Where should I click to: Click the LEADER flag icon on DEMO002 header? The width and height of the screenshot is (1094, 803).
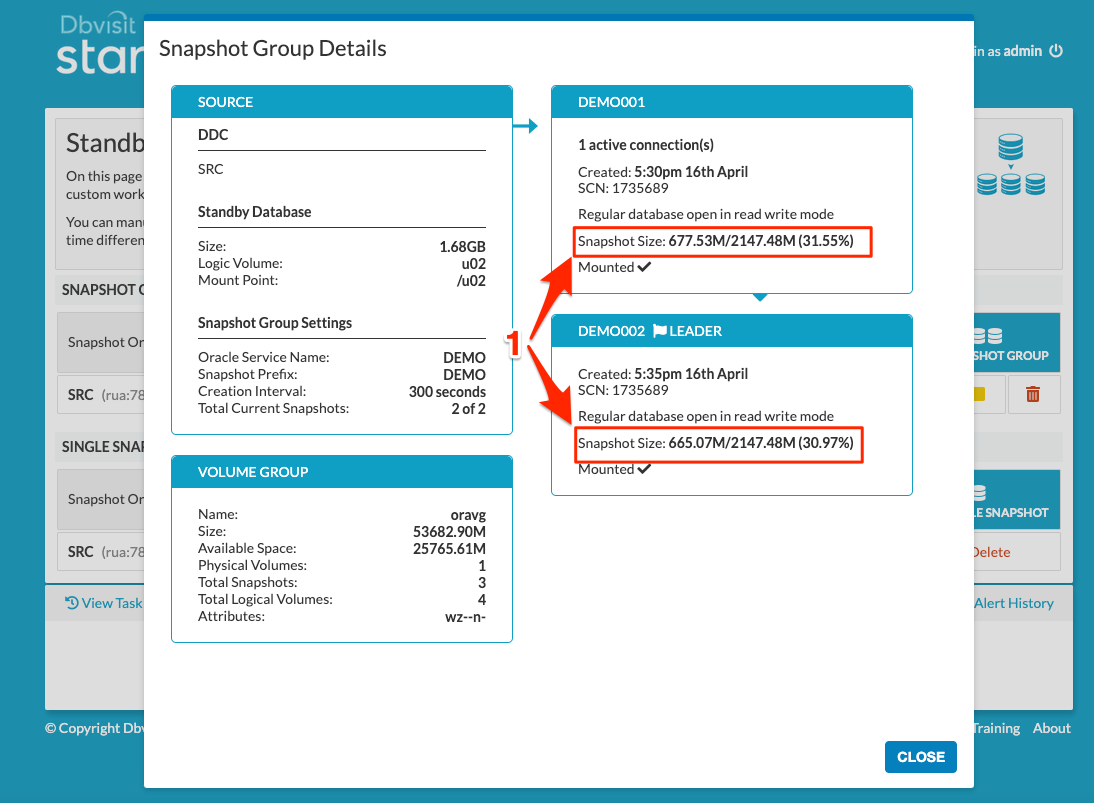pyautogui.click(x=661, y=330)
